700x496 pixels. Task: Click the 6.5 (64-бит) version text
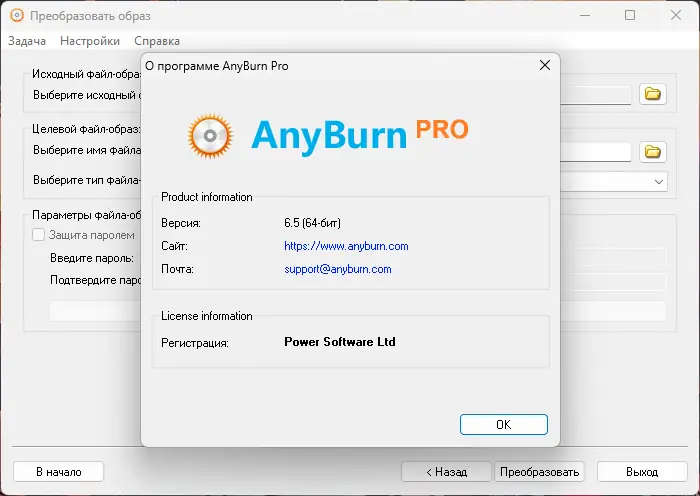click(312, 223)
